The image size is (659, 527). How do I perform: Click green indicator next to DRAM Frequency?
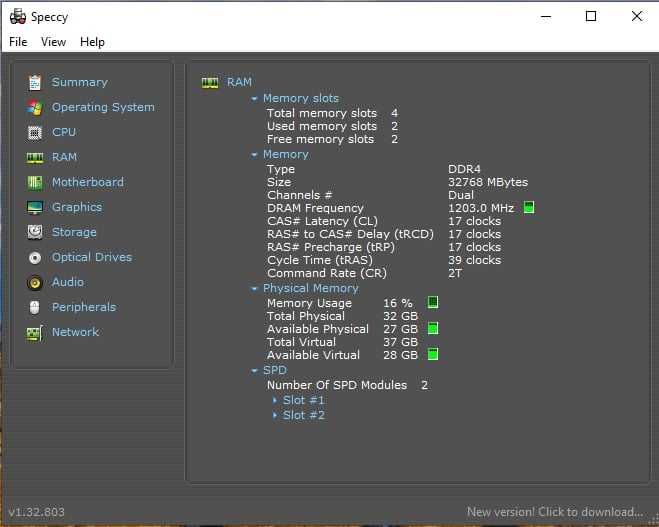click(529, 207)
